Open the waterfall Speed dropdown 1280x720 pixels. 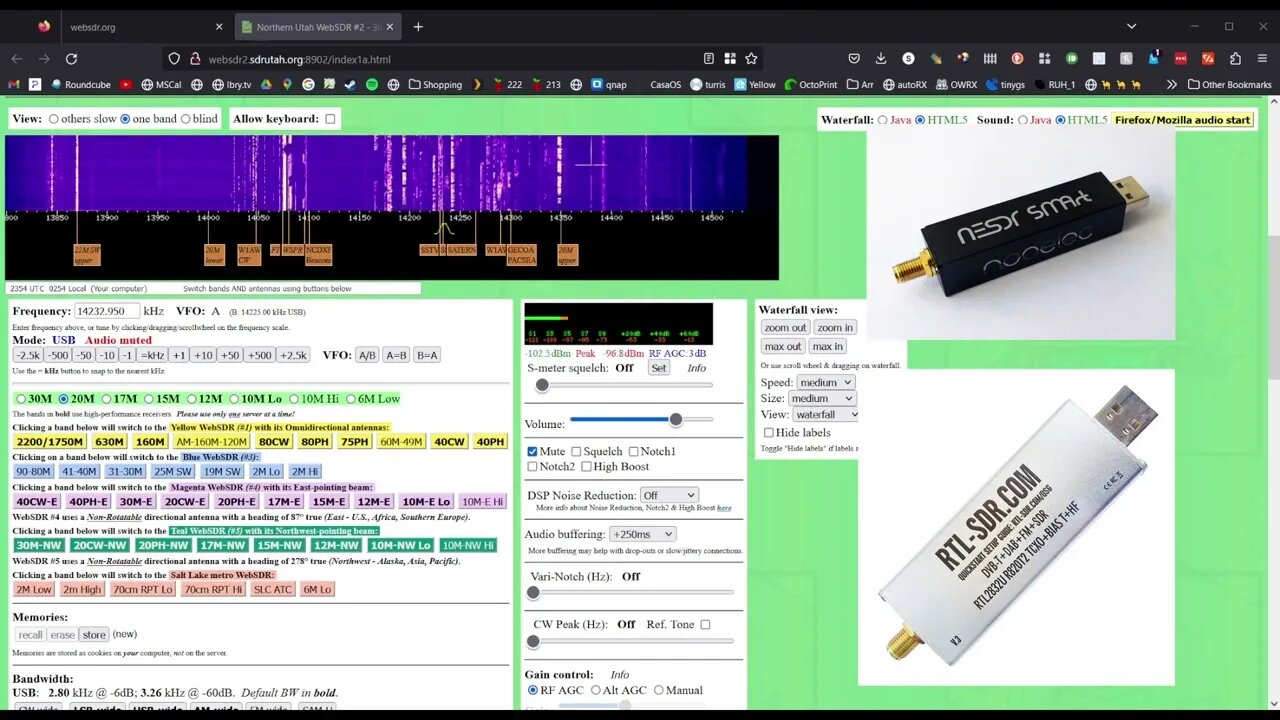825,382
